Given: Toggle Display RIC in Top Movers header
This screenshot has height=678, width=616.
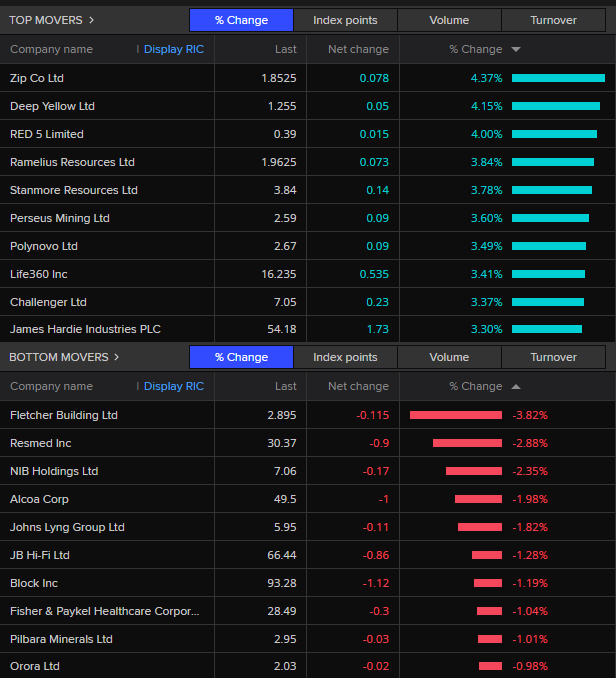Looking at the screenshot, I should point(173,49).
